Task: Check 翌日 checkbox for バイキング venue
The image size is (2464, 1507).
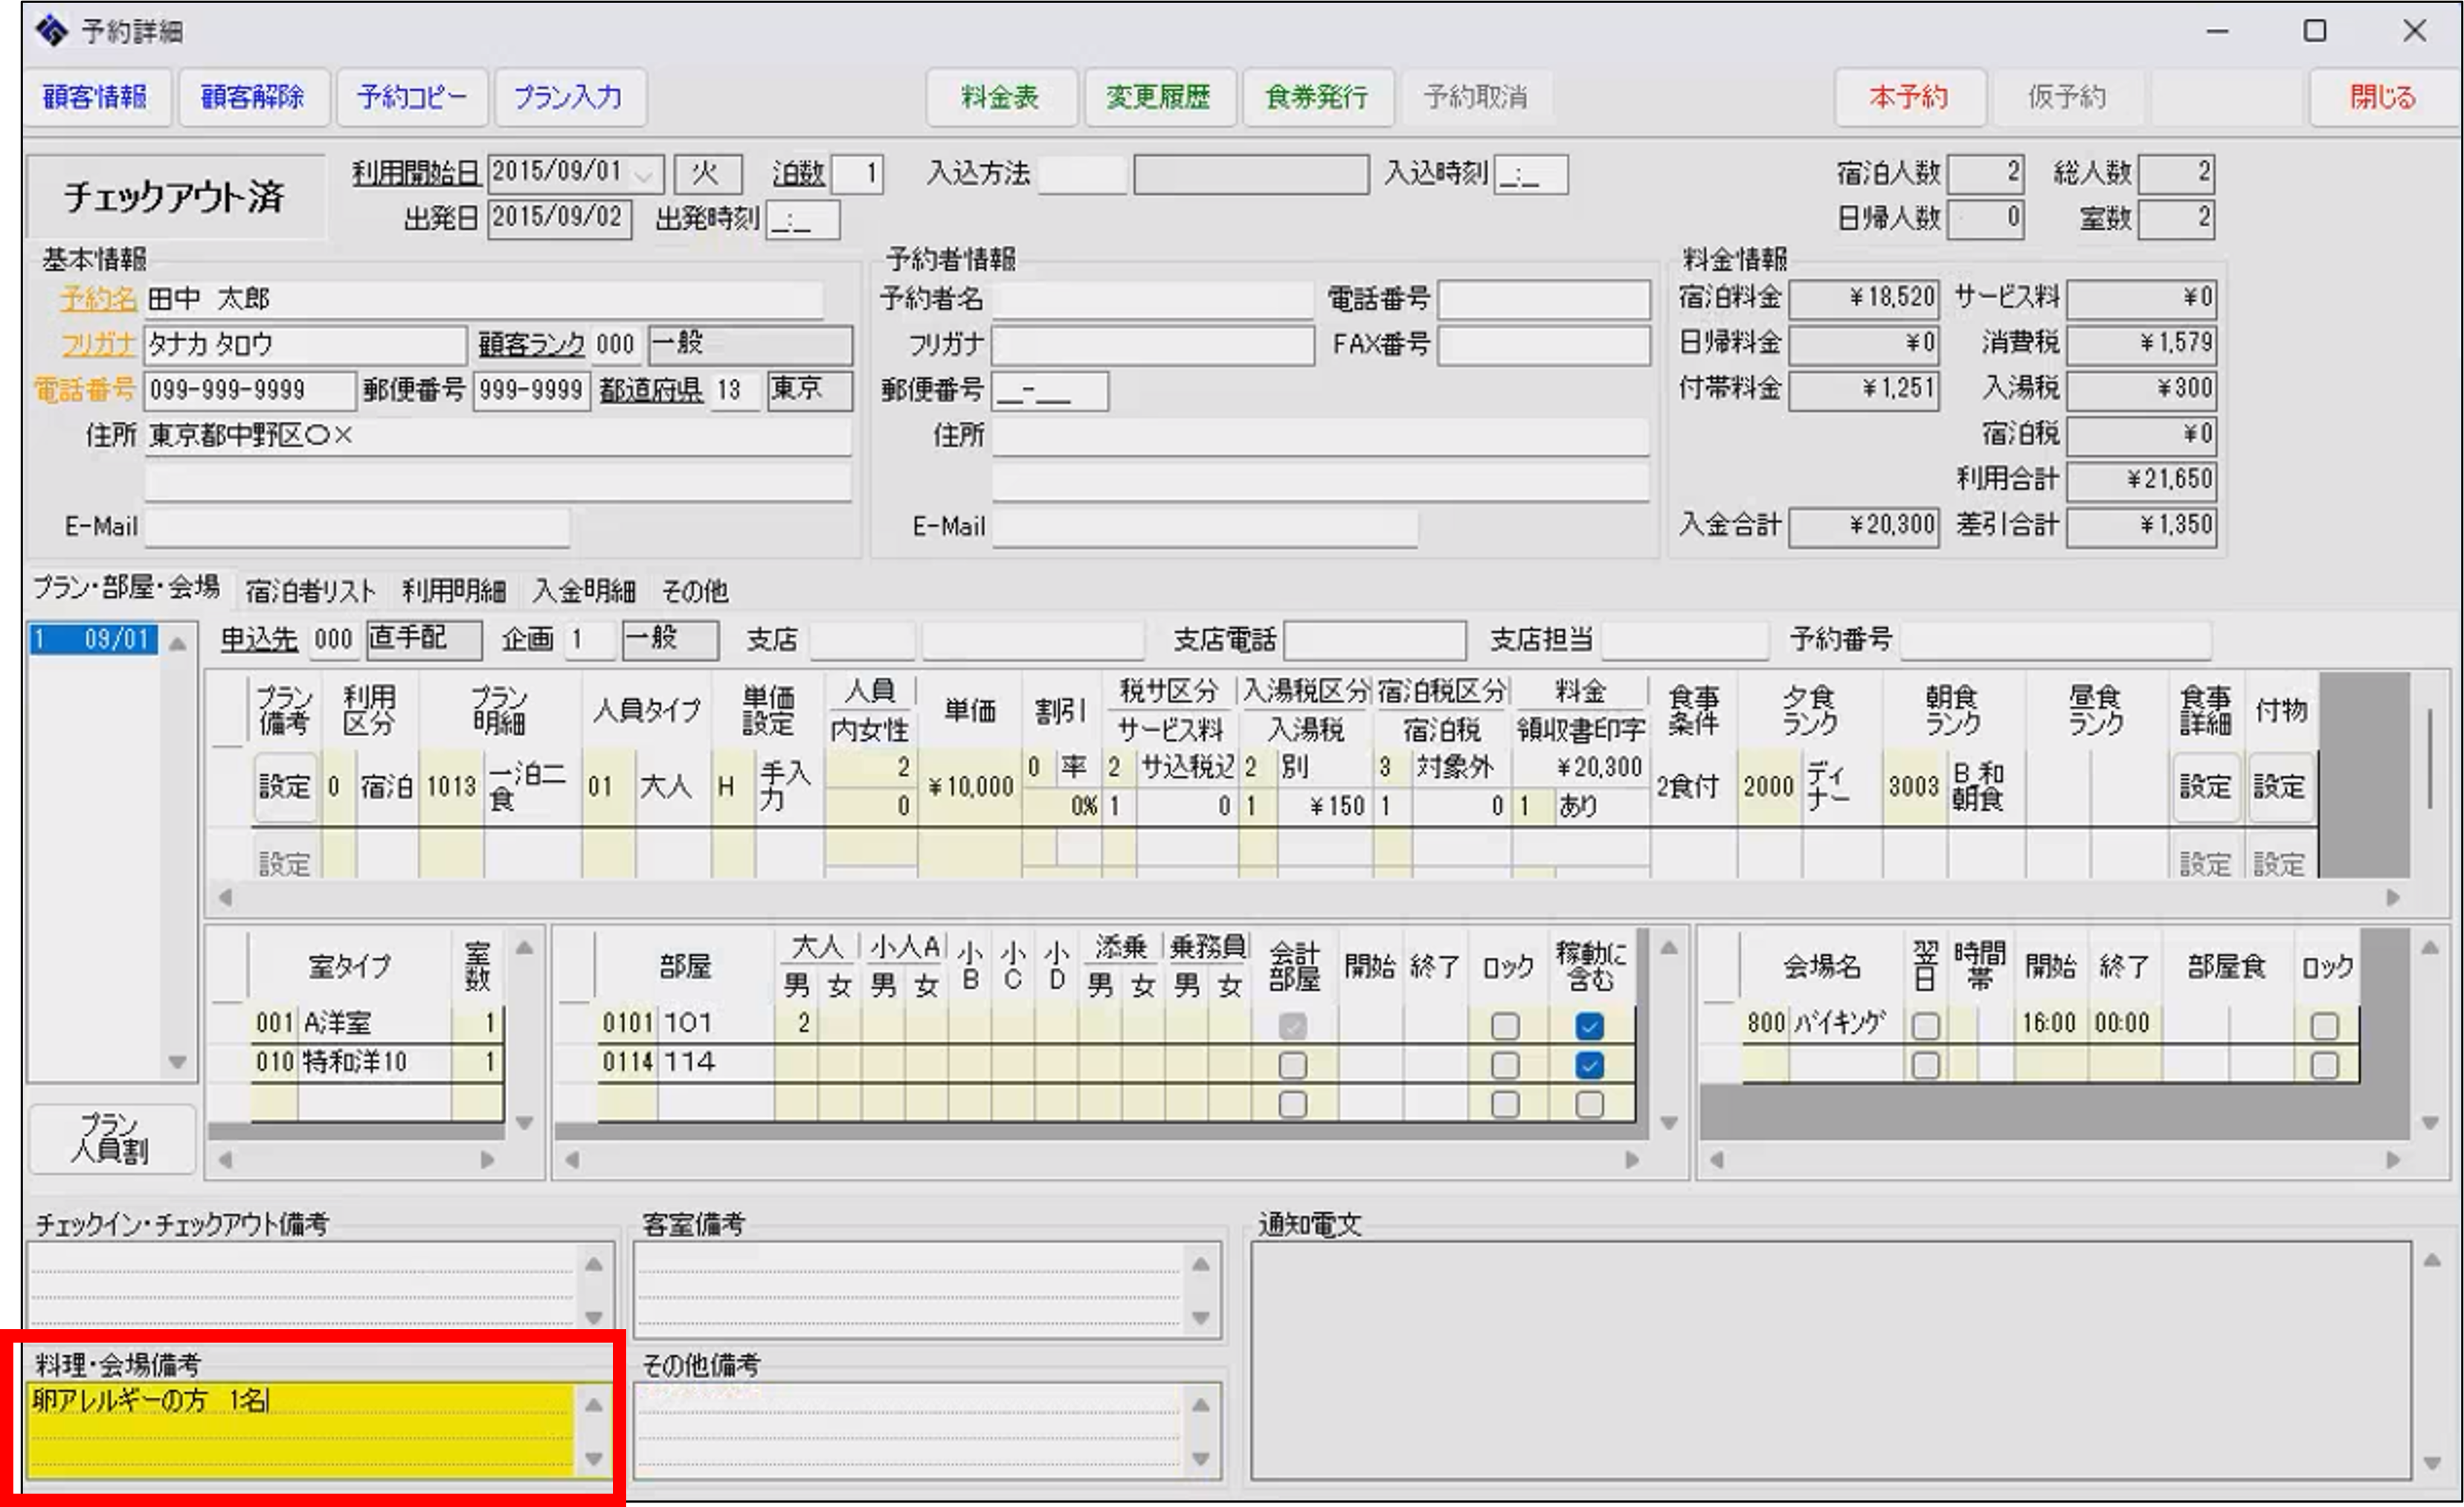Action: pos(1925,1026)
